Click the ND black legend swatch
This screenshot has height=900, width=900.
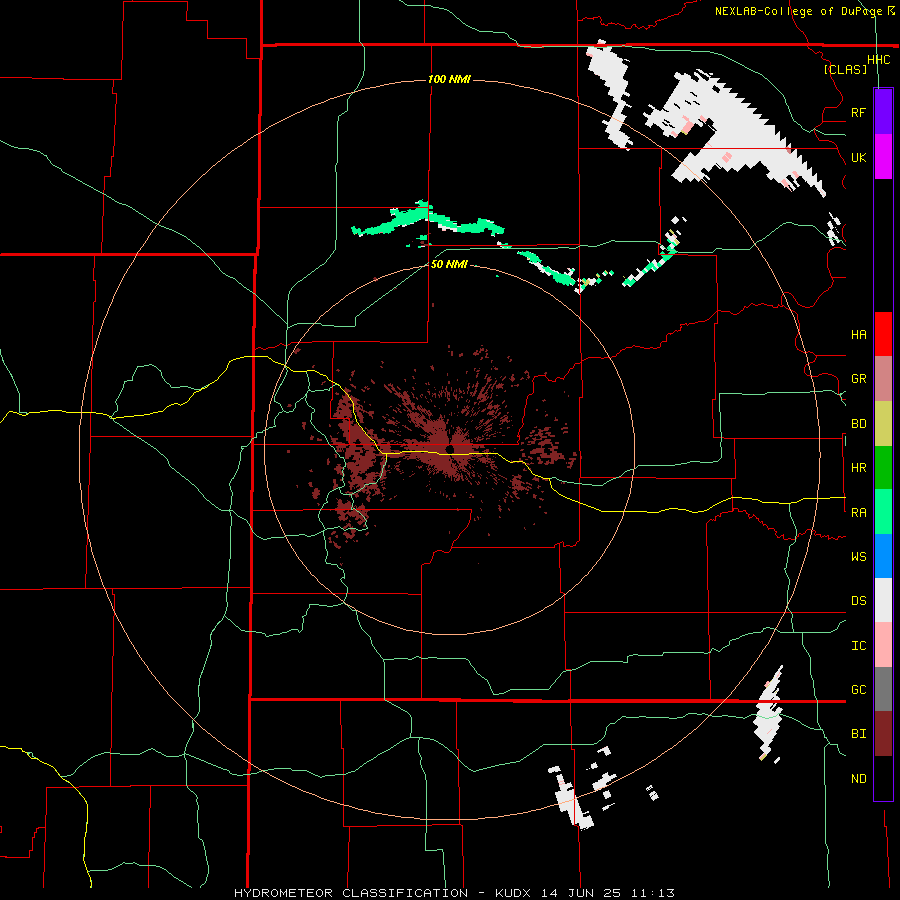coord(883,778)
